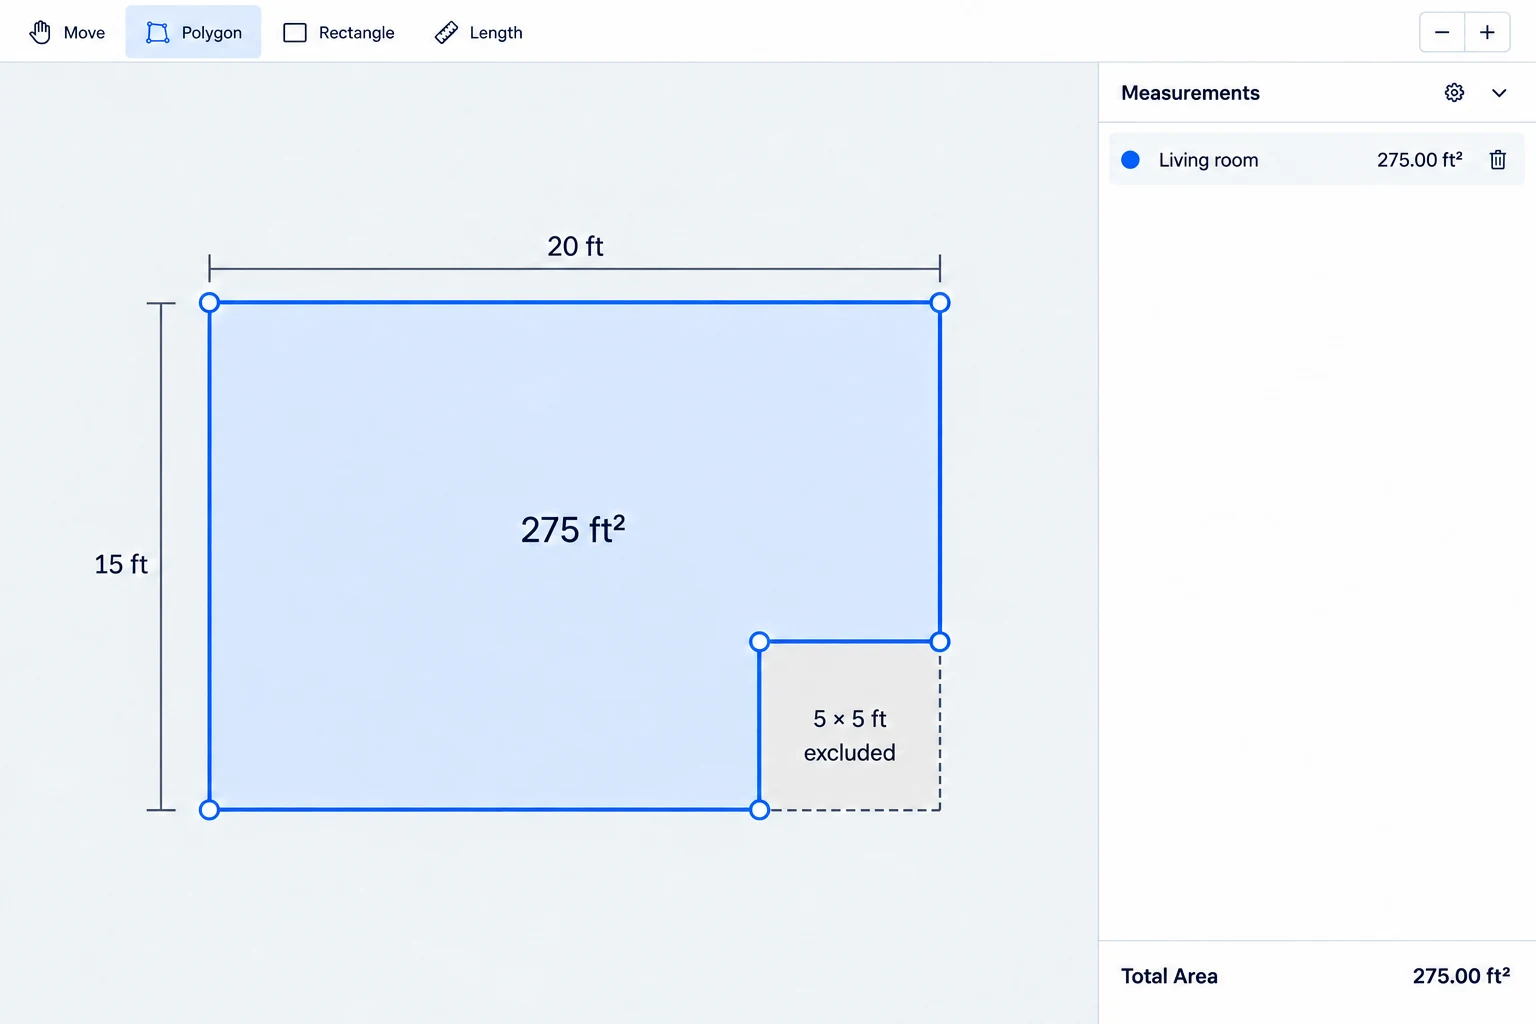This screenshot has width=1536, height=1024.
Task: Pick the Length ruler tool
Action: (x=479, y=32)
